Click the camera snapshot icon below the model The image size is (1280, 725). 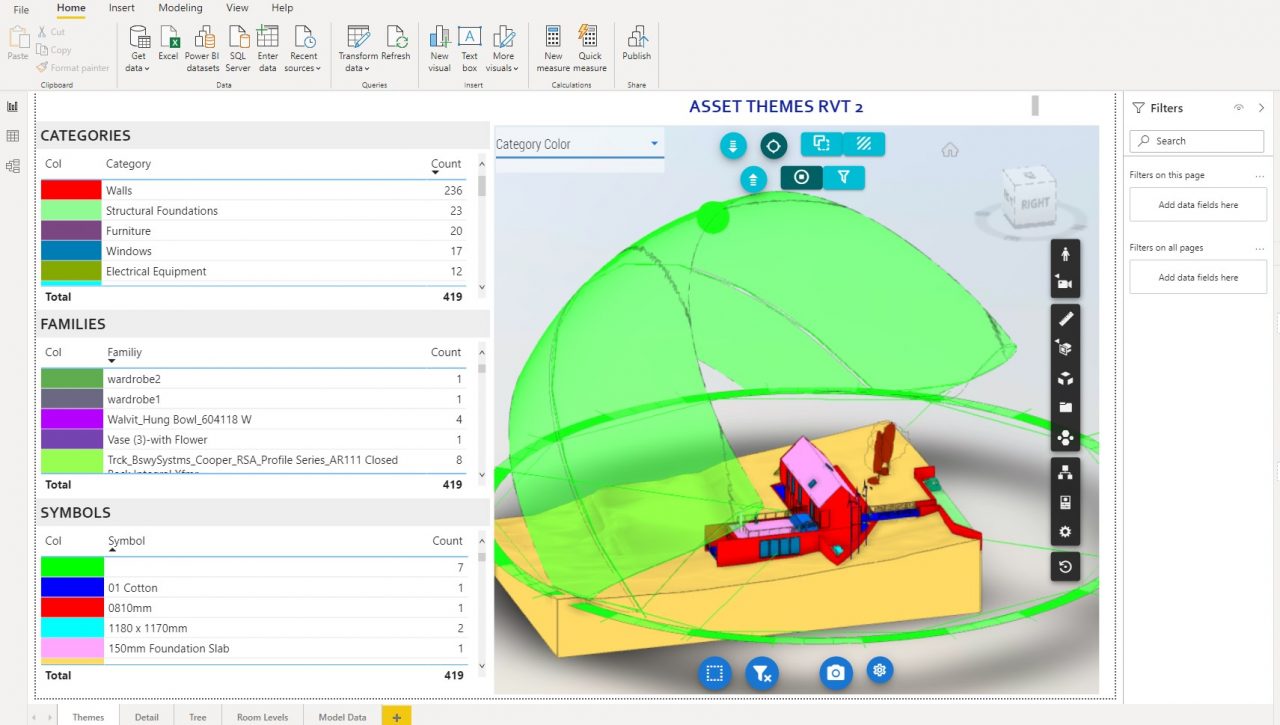[836, 672]
